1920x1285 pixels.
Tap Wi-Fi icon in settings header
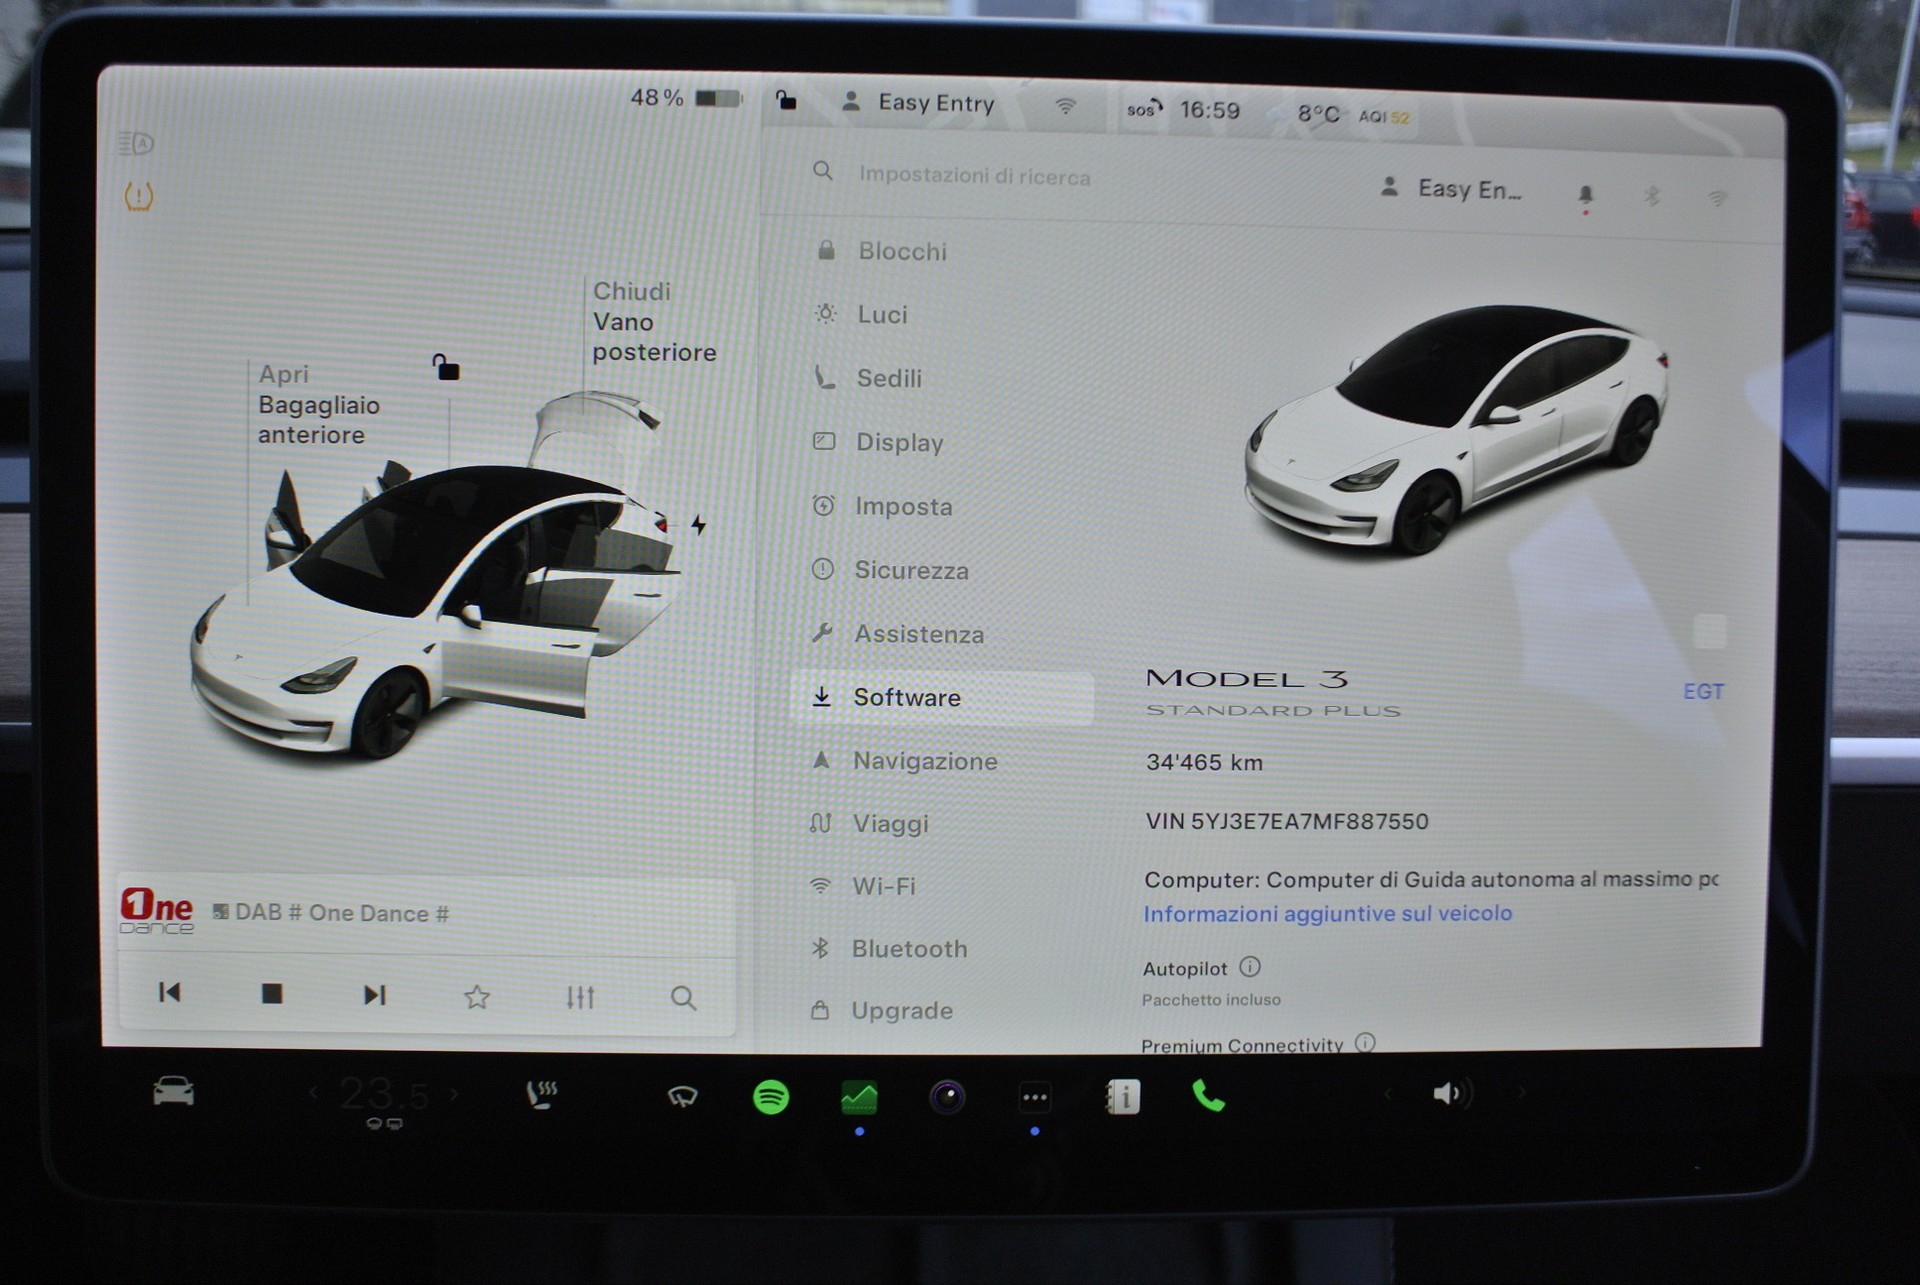click(x=1718, y=198)
